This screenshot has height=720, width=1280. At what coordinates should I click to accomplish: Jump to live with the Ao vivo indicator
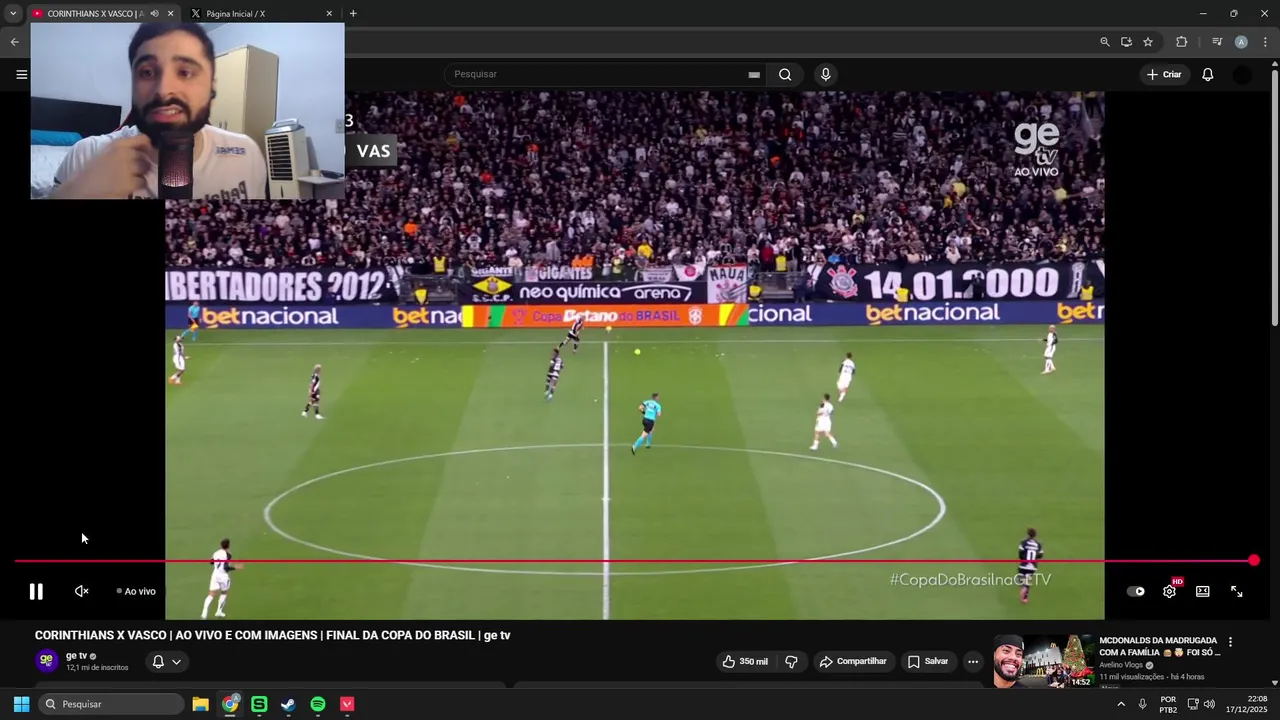[x=136, y=591]
